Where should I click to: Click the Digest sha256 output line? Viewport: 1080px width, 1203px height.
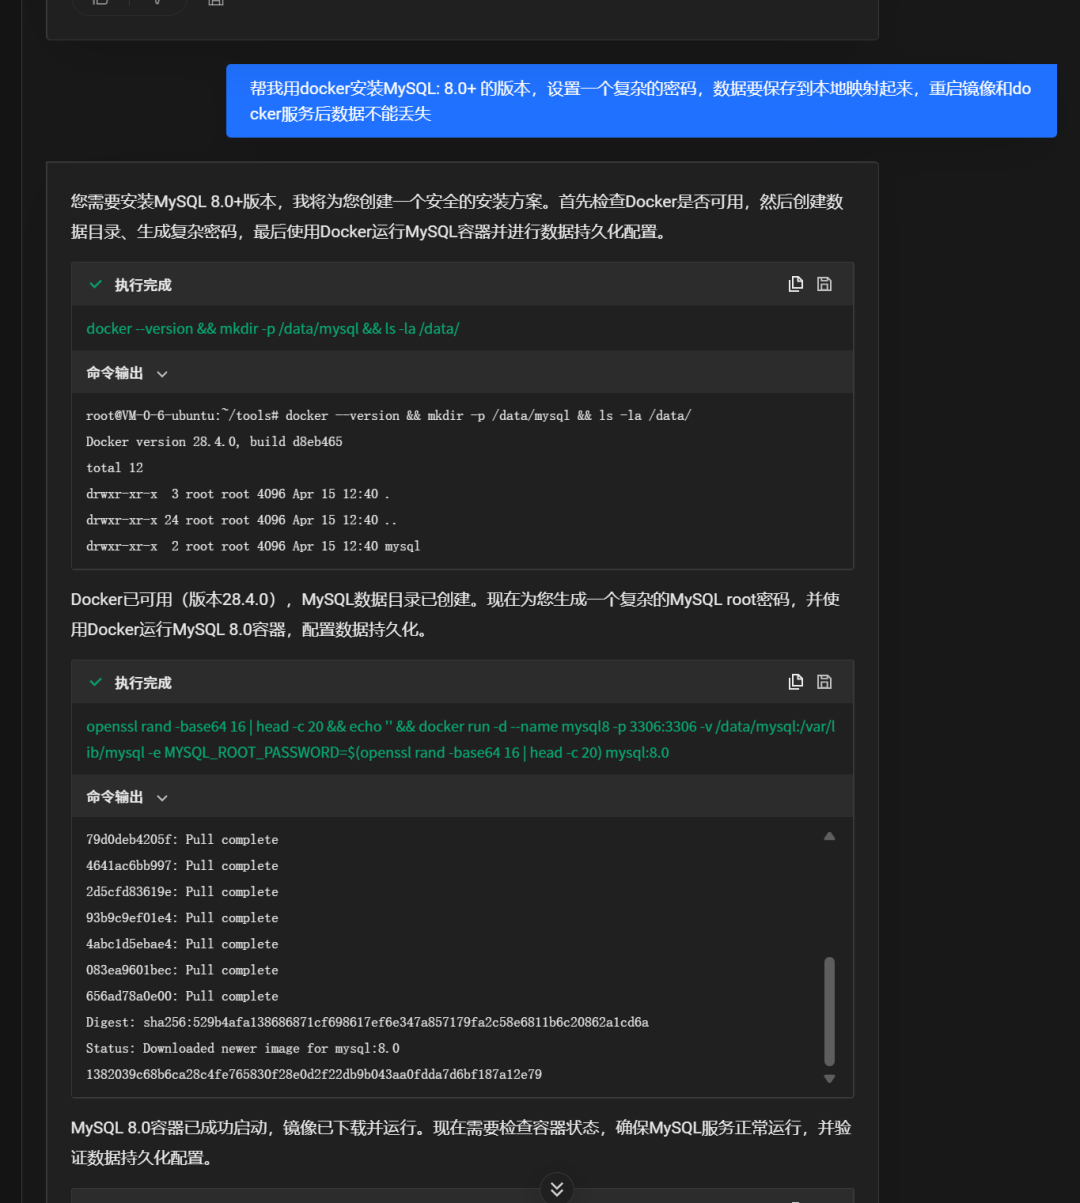pyautogui.click(x=367, y=1022)
